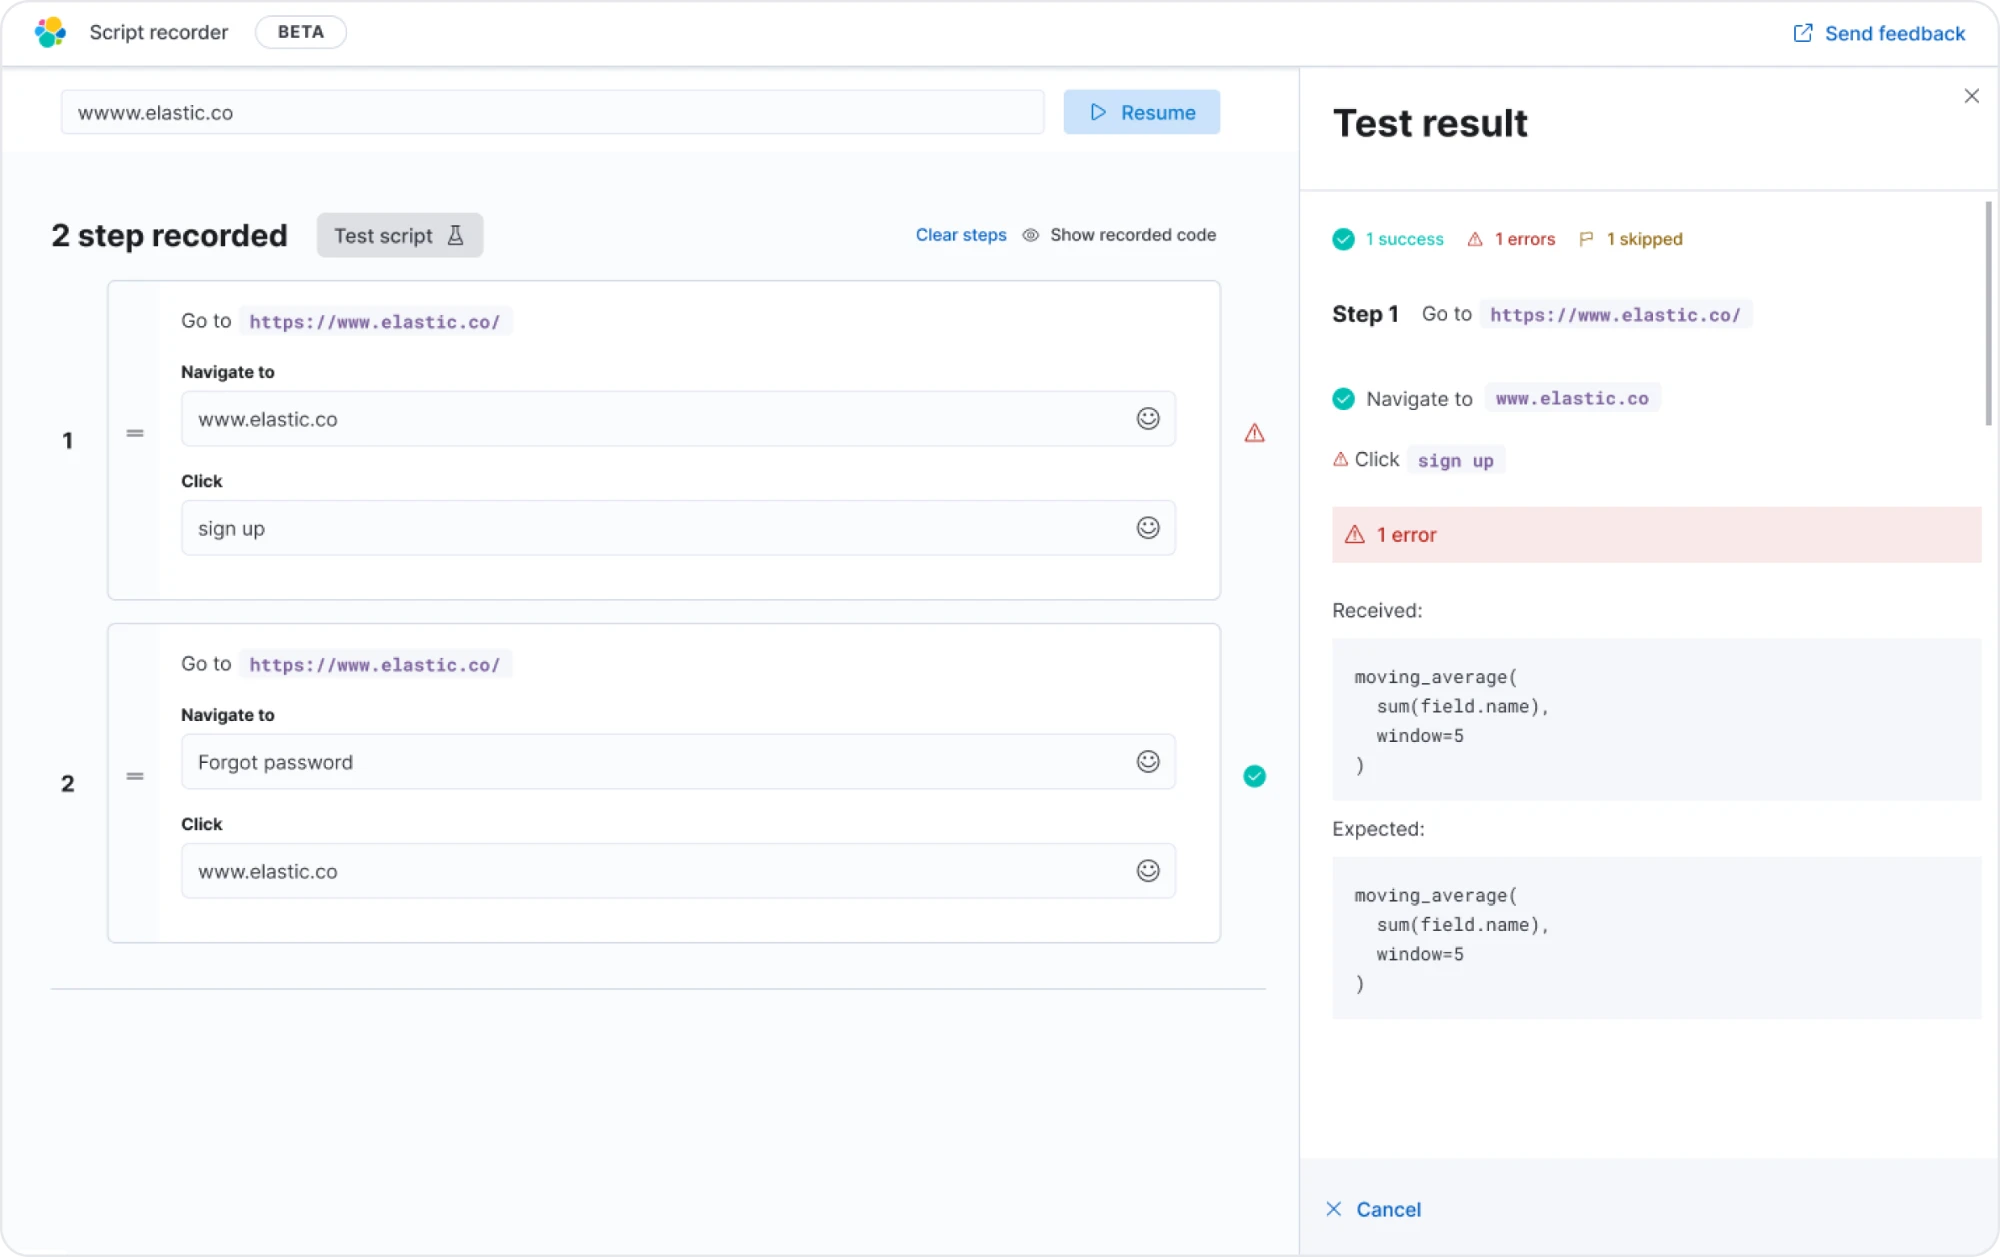Click the drag handle of step 1
Viewport: 2000px width, 1257px height.
tap(135, 433)
